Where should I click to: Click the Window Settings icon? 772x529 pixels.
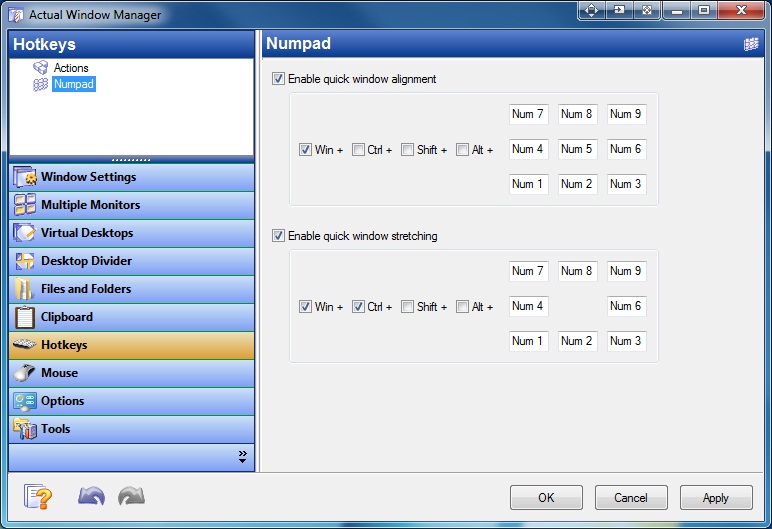pos(25,177)
